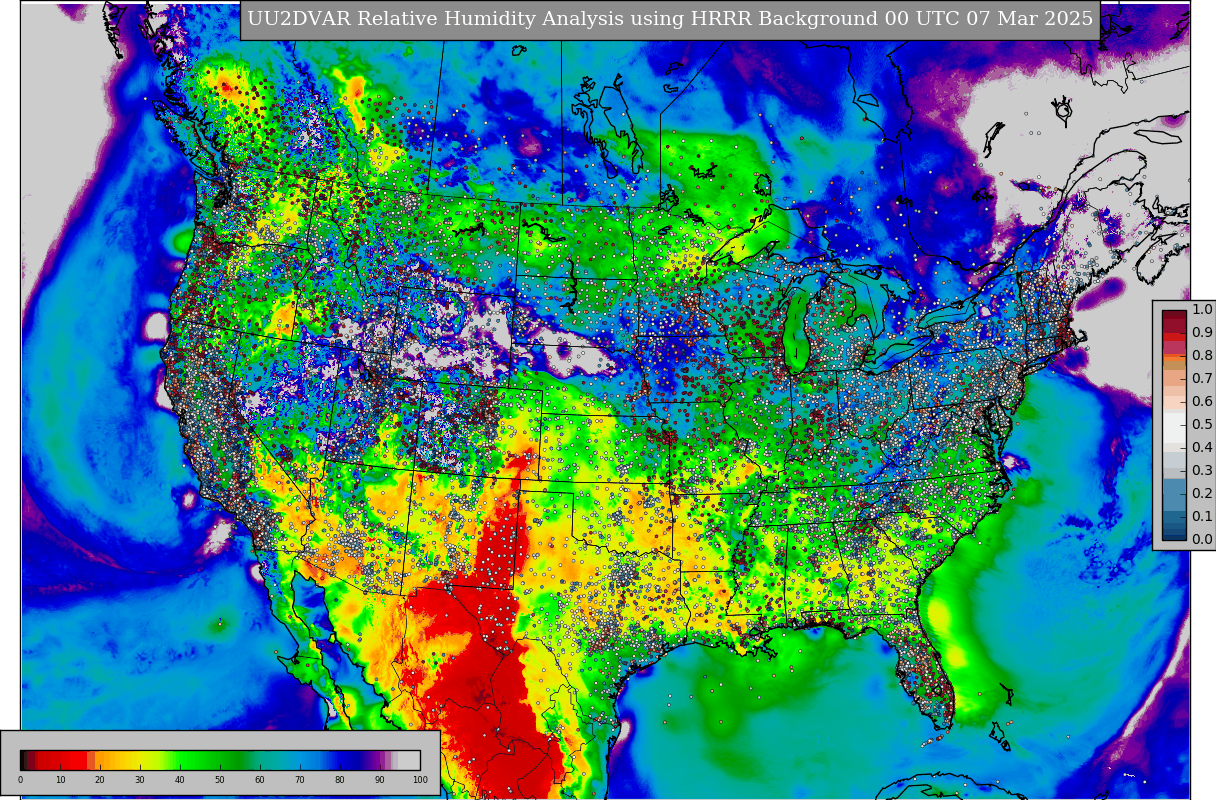Click the 0.7 label on right colorbar
The height and width of the screenshot is (800, 1216).
click(x=1202, y=379)
